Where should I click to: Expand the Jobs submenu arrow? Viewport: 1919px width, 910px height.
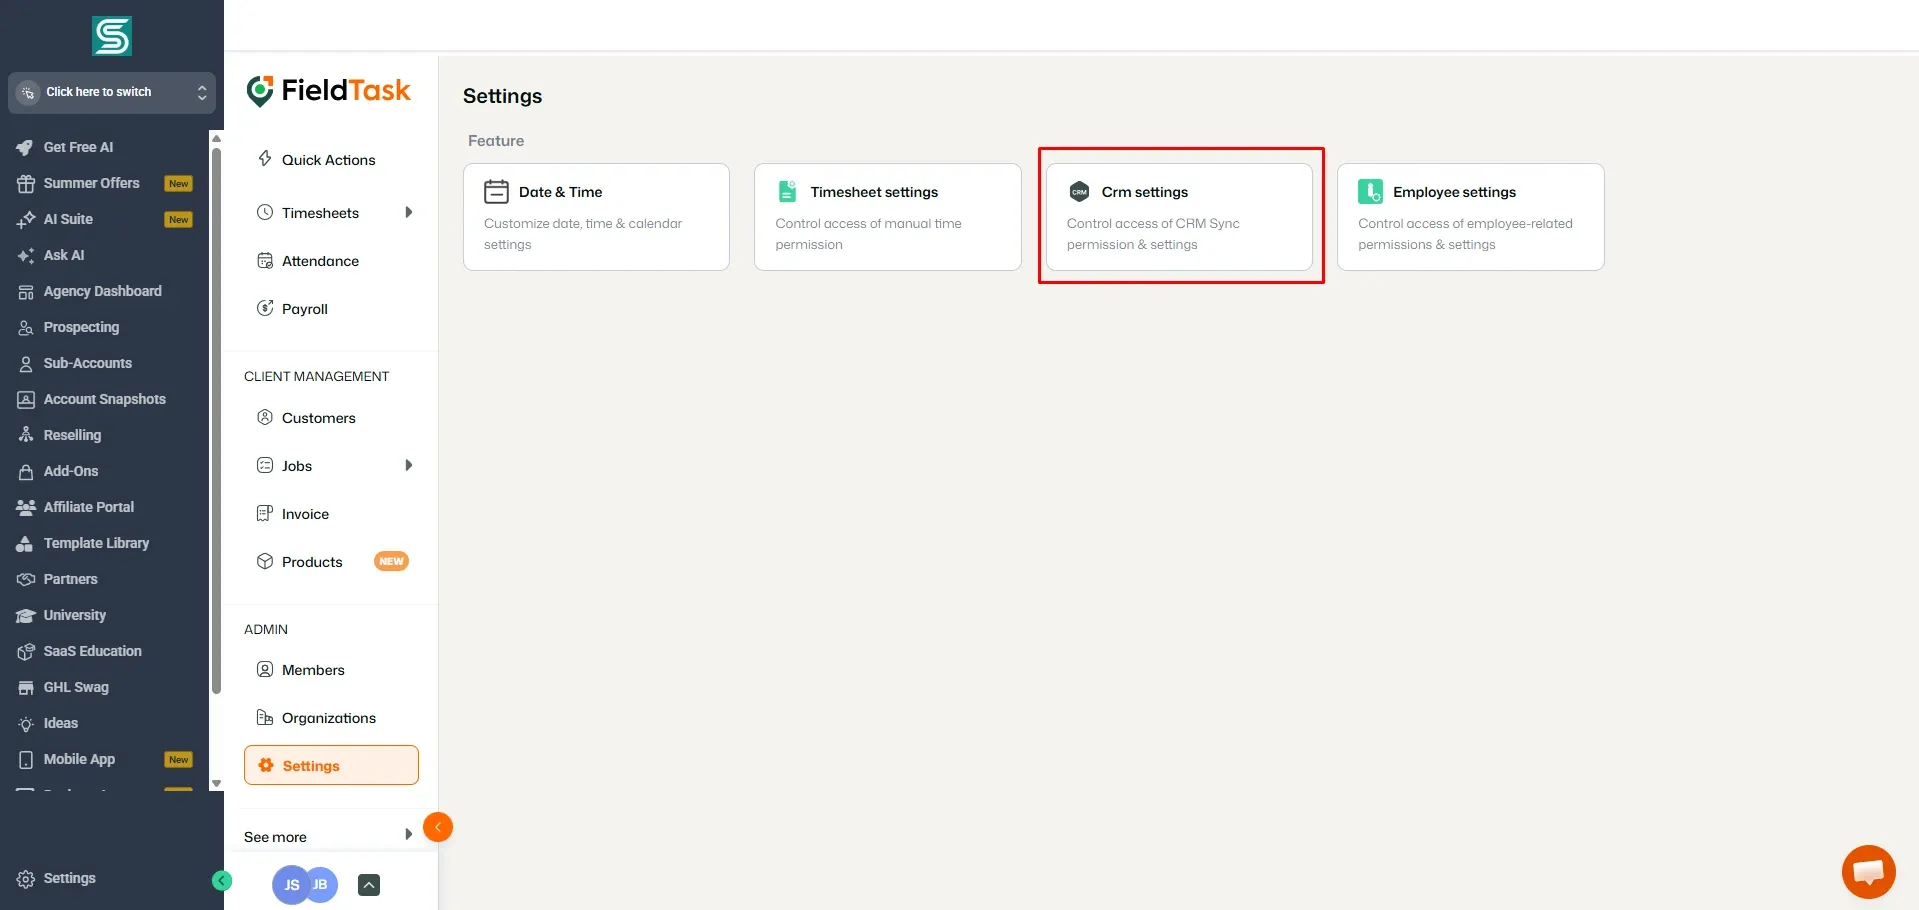[408, 465]
